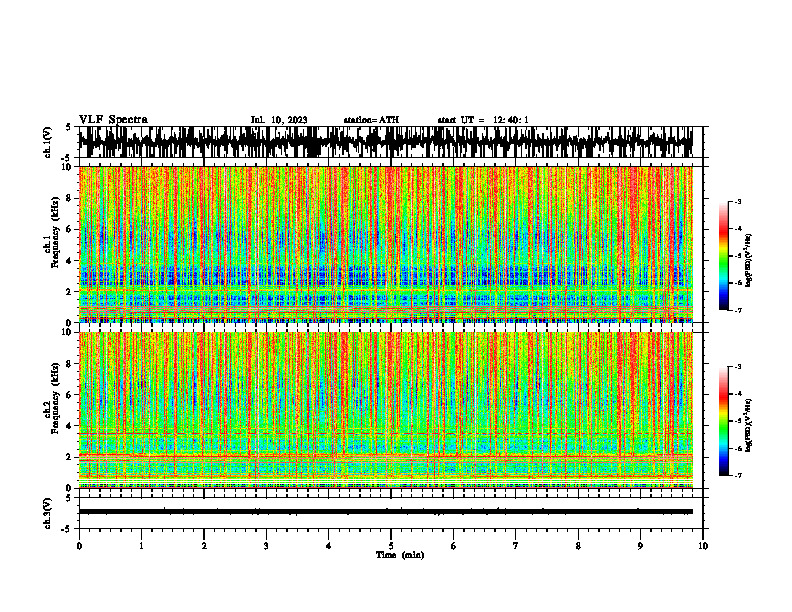Click the ch.1 frequency axis "4" tick label

70,261
